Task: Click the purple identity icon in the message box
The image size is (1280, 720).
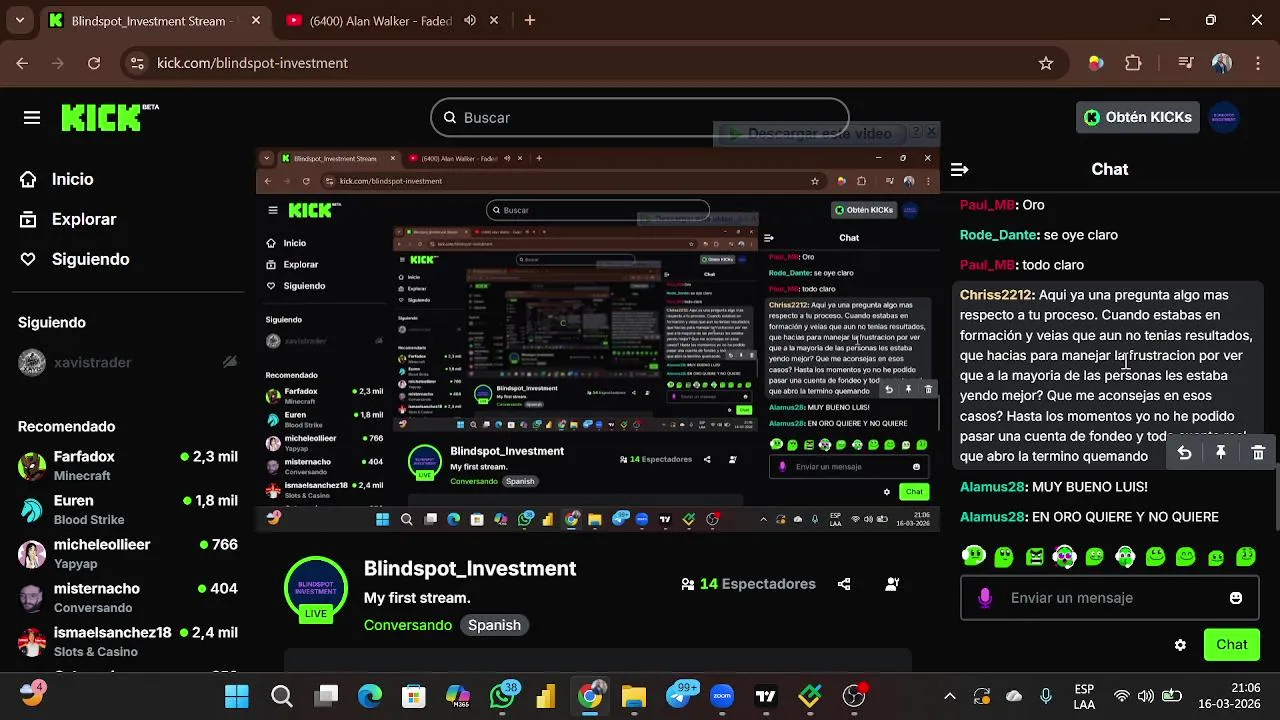Action: 985,598
